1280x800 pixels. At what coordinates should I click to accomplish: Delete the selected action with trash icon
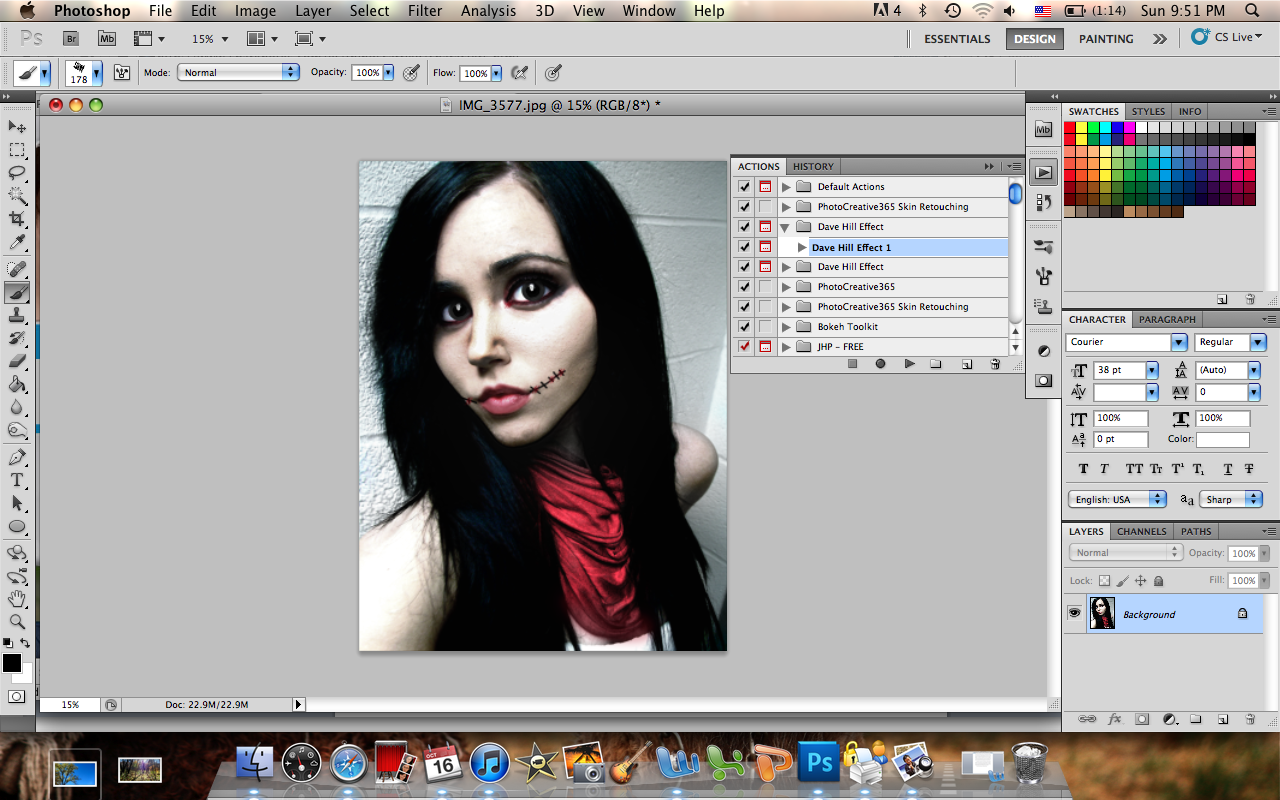coord(994,364)
